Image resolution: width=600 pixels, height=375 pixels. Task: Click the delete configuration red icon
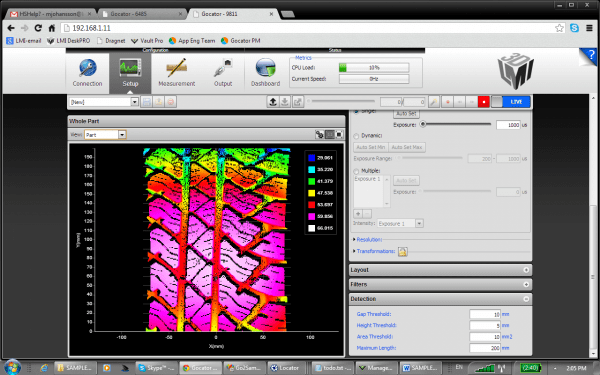[x=171, y=102]
